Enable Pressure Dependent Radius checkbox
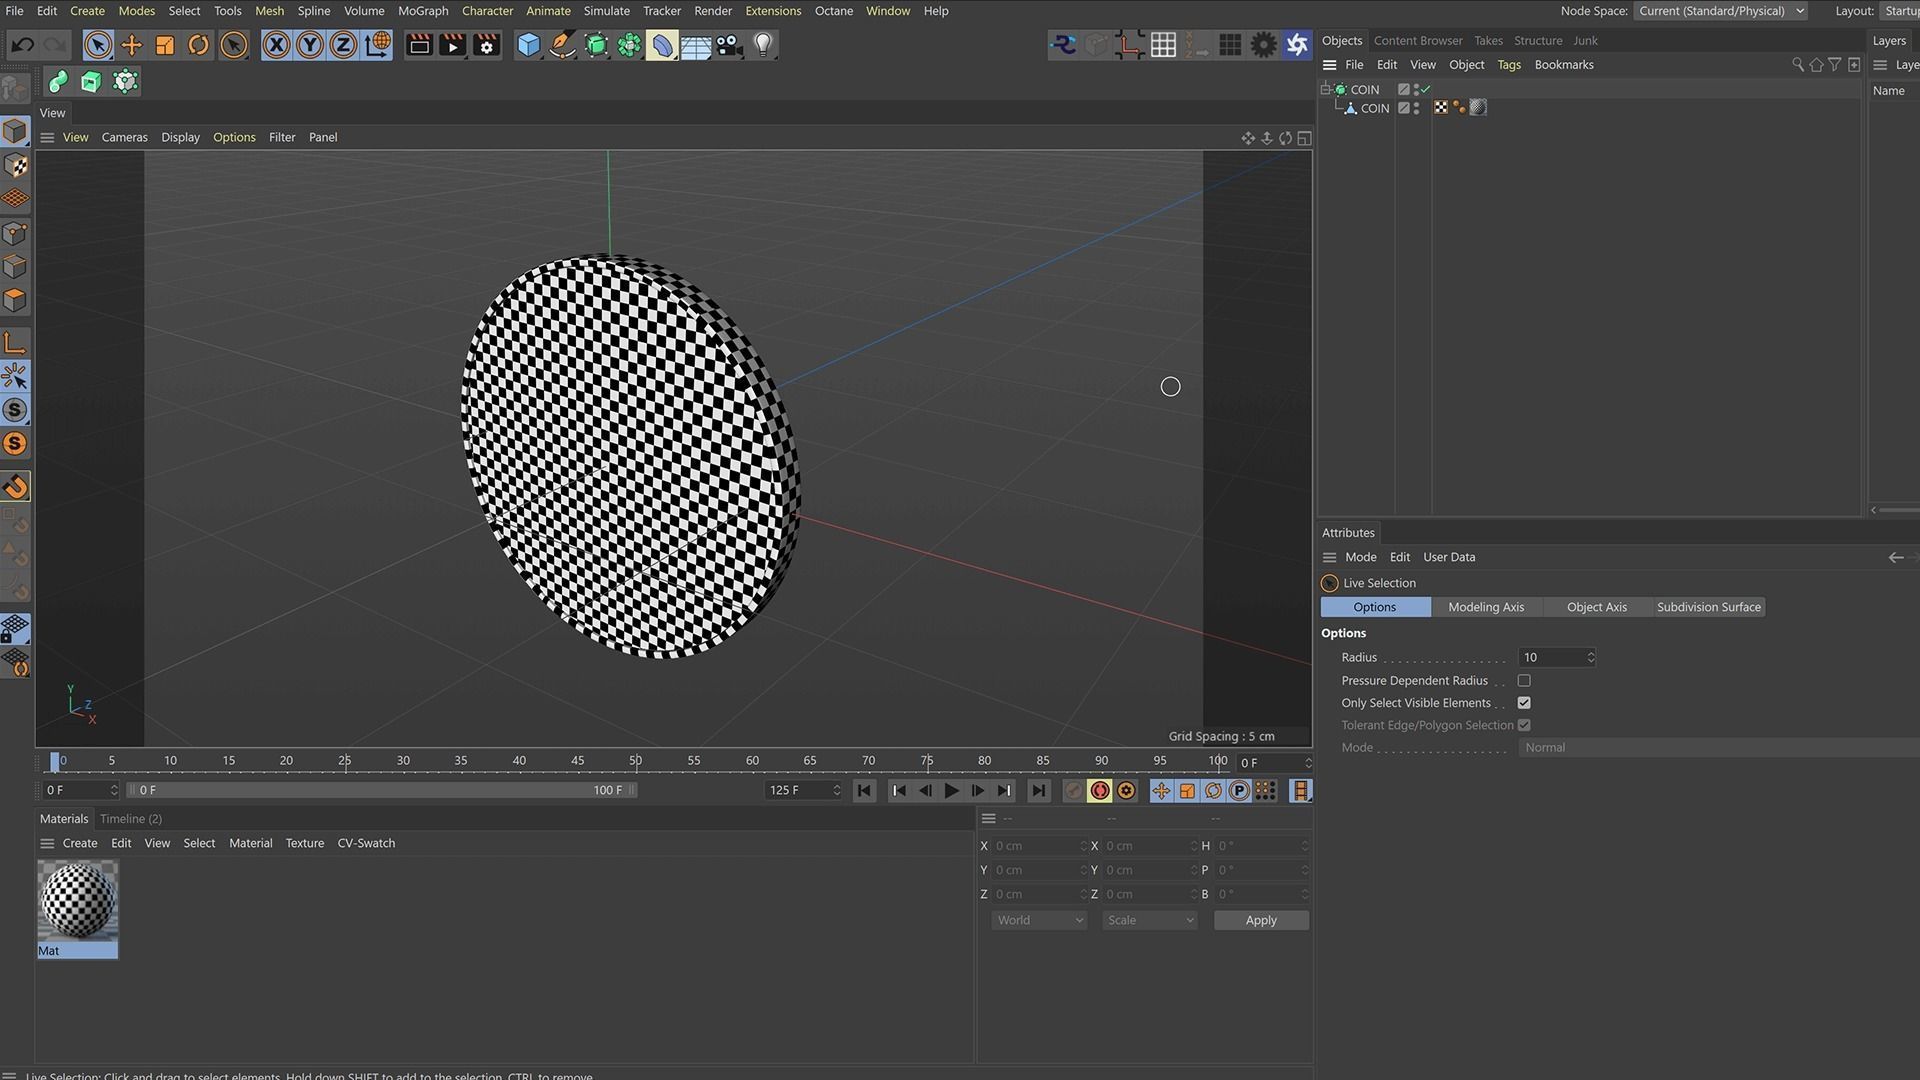Viewport: 1920px width, 1080px height. tap(1524, 680)
